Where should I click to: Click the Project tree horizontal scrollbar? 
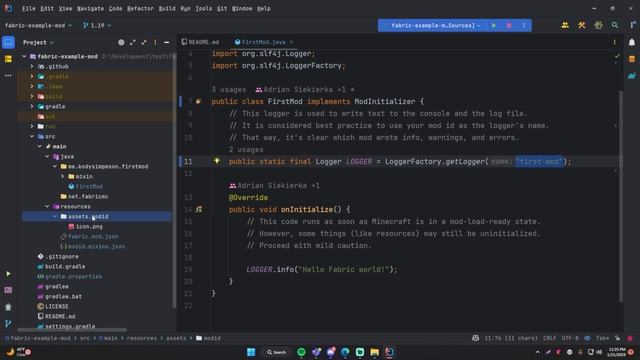tap(72, 330)
